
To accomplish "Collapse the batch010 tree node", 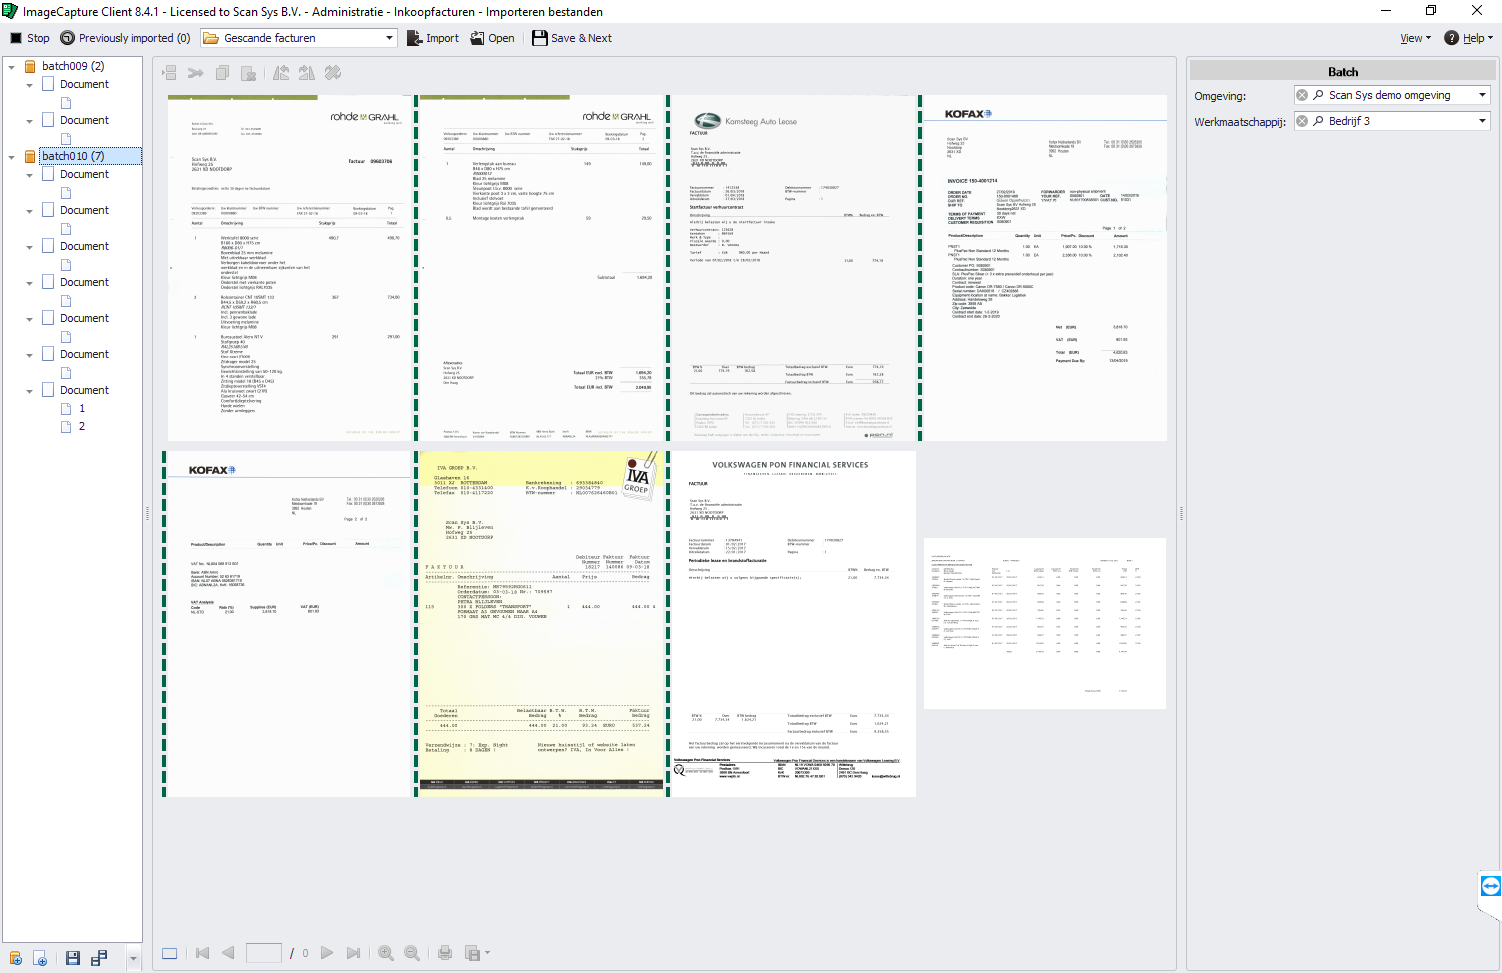I will (12, 157).
